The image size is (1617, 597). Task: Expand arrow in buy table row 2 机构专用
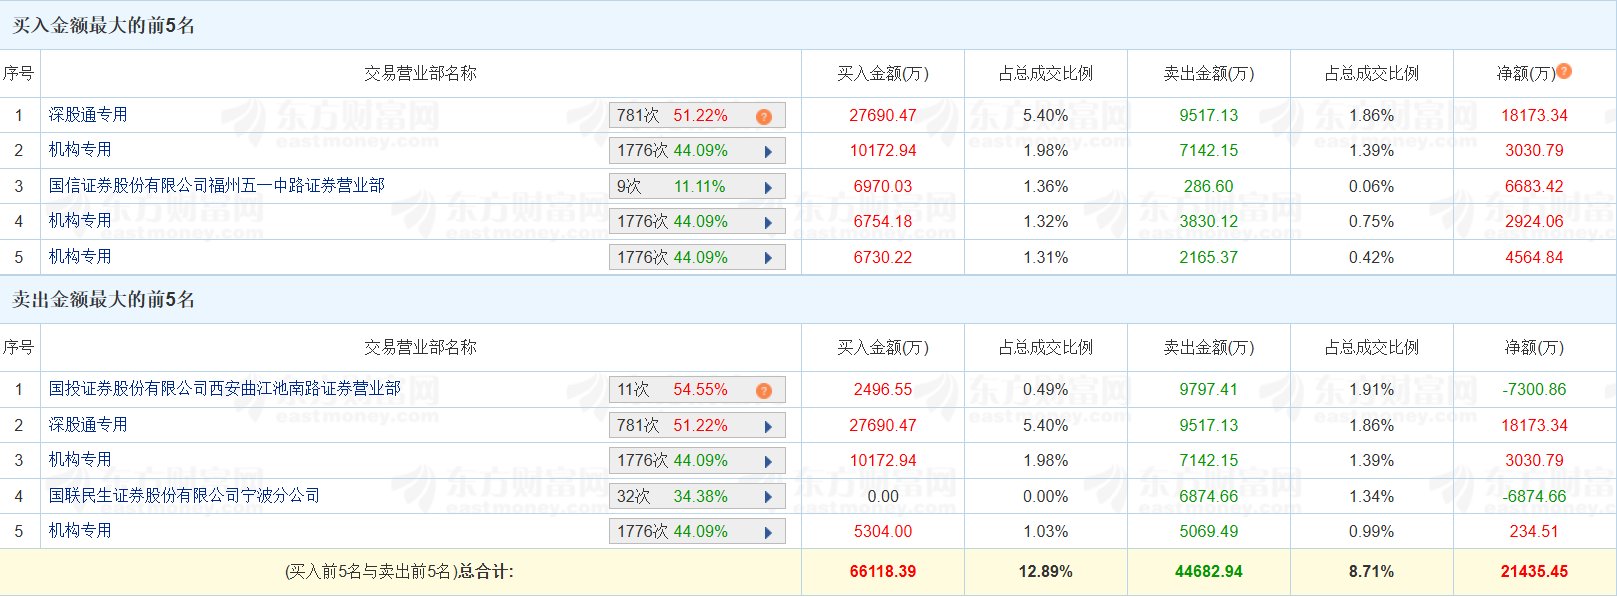(768, 152)
